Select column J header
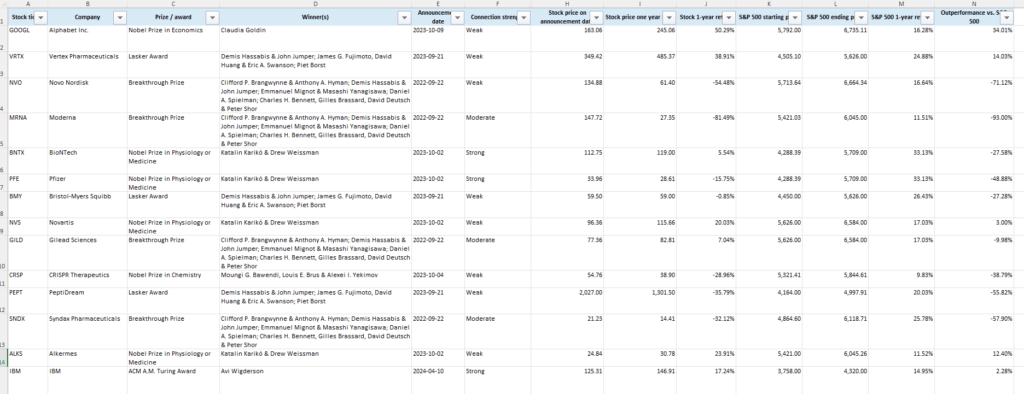Screen dimensions: 1024x394 (x=706, y=4)
